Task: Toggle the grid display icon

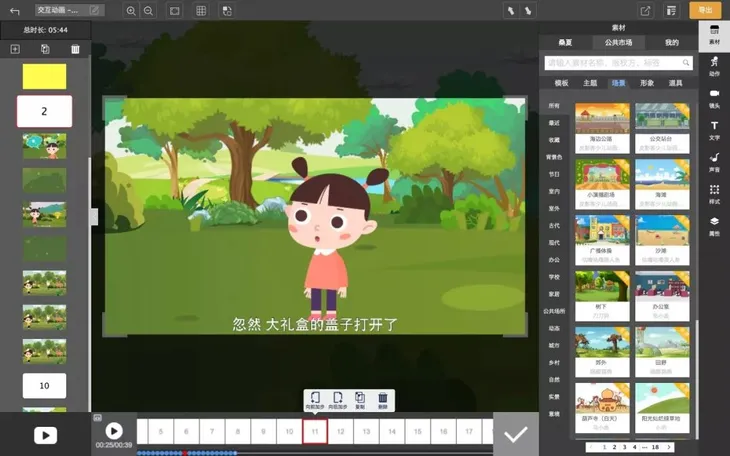Action: click(201, 11)
